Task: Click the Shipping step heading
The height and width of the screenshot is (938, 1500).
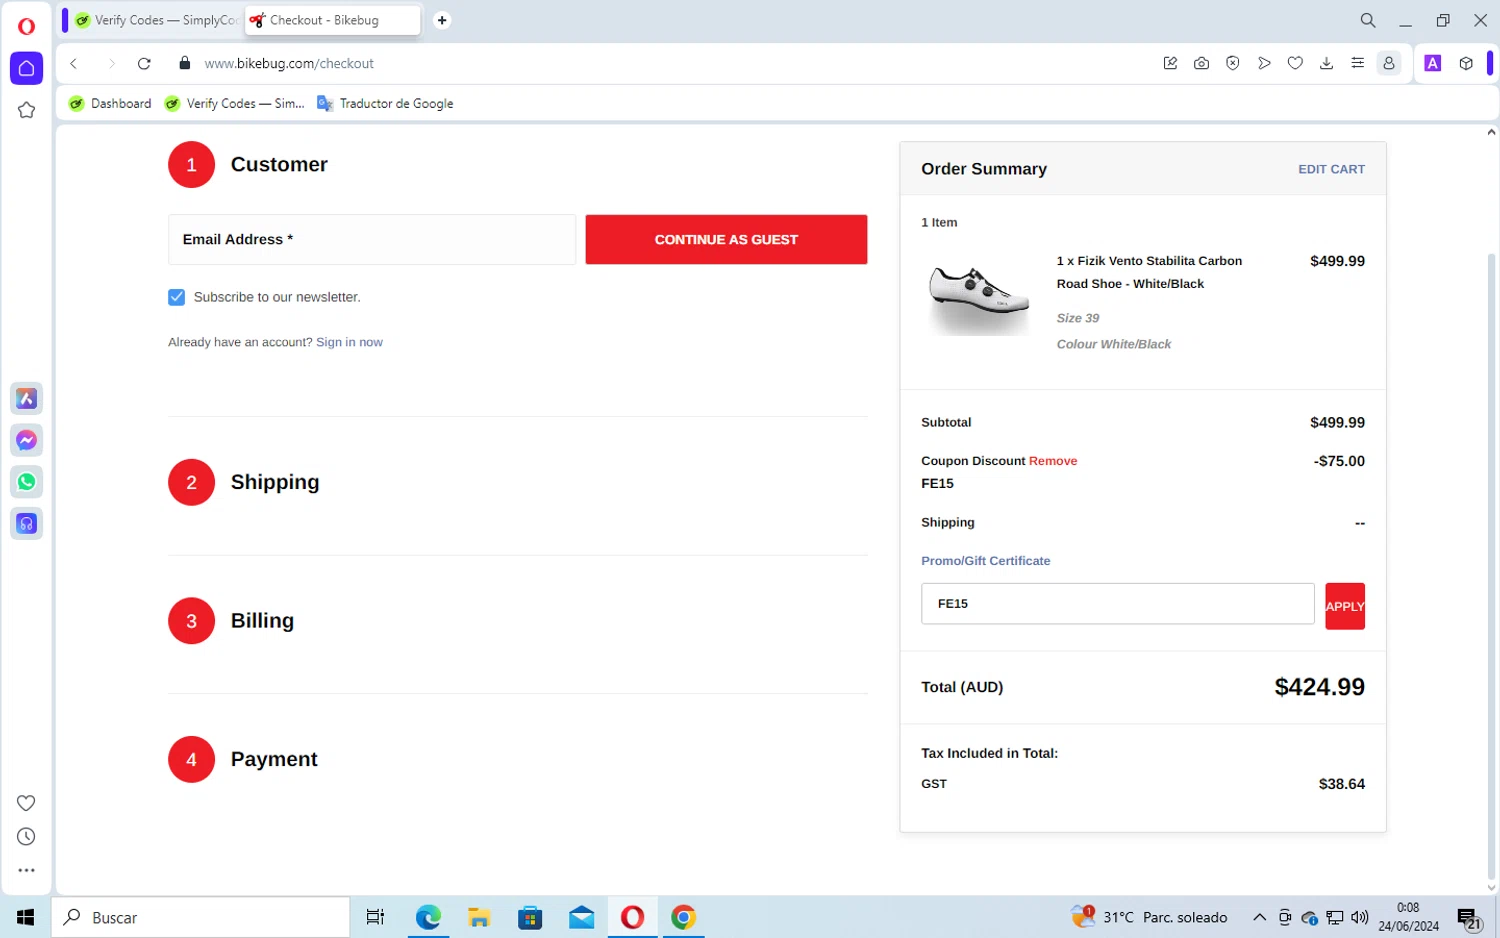Action: [x=275, y=482]
